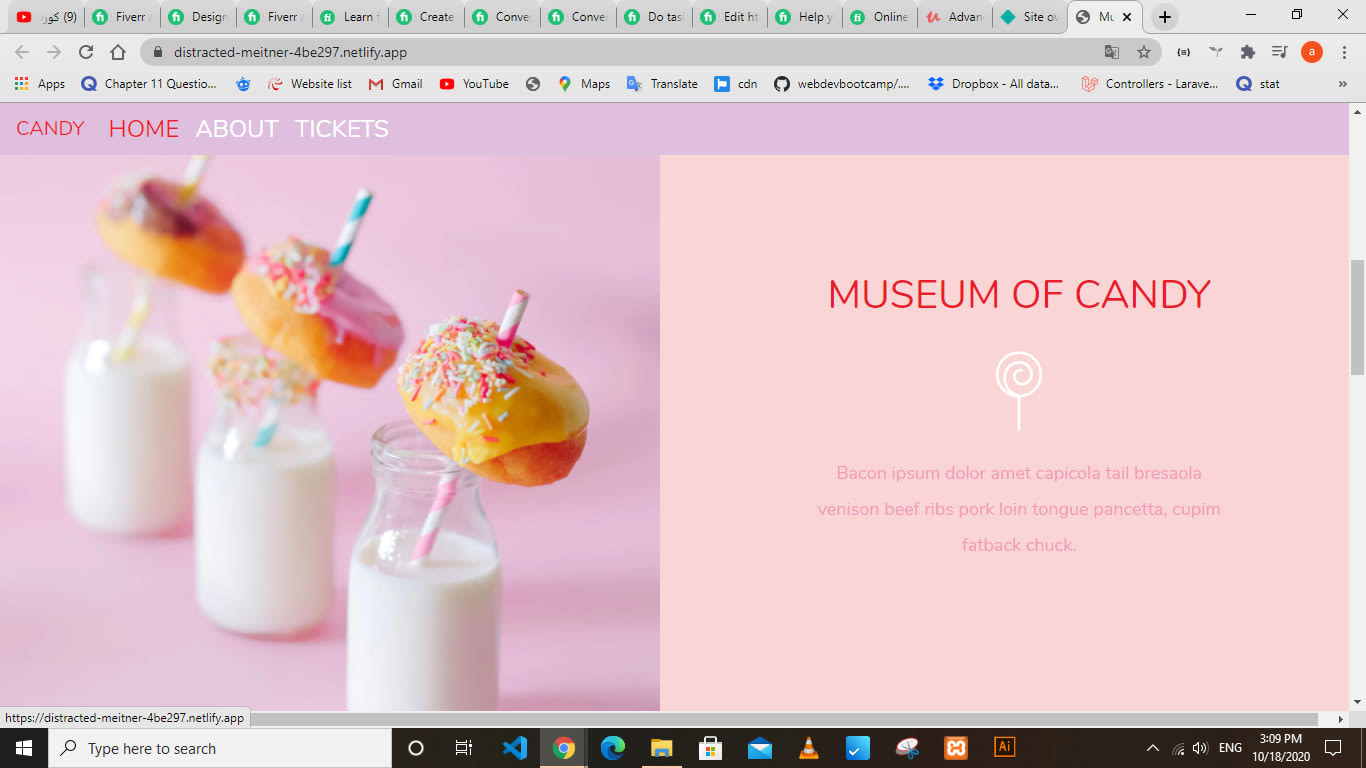Open the browser home page
This screenshot has height=768, width=1366.
(118, 52)
